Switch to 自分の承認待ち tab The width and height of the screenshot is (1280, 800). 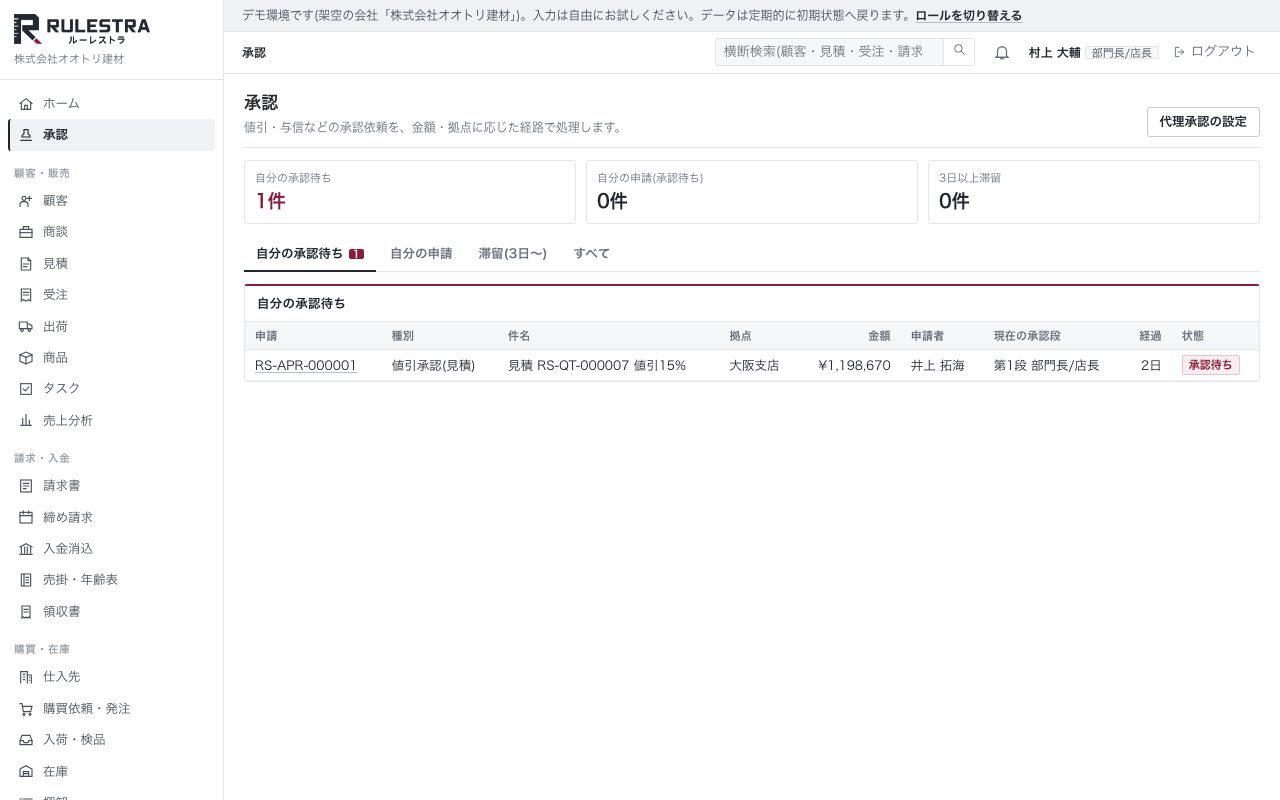coord(310,254)
